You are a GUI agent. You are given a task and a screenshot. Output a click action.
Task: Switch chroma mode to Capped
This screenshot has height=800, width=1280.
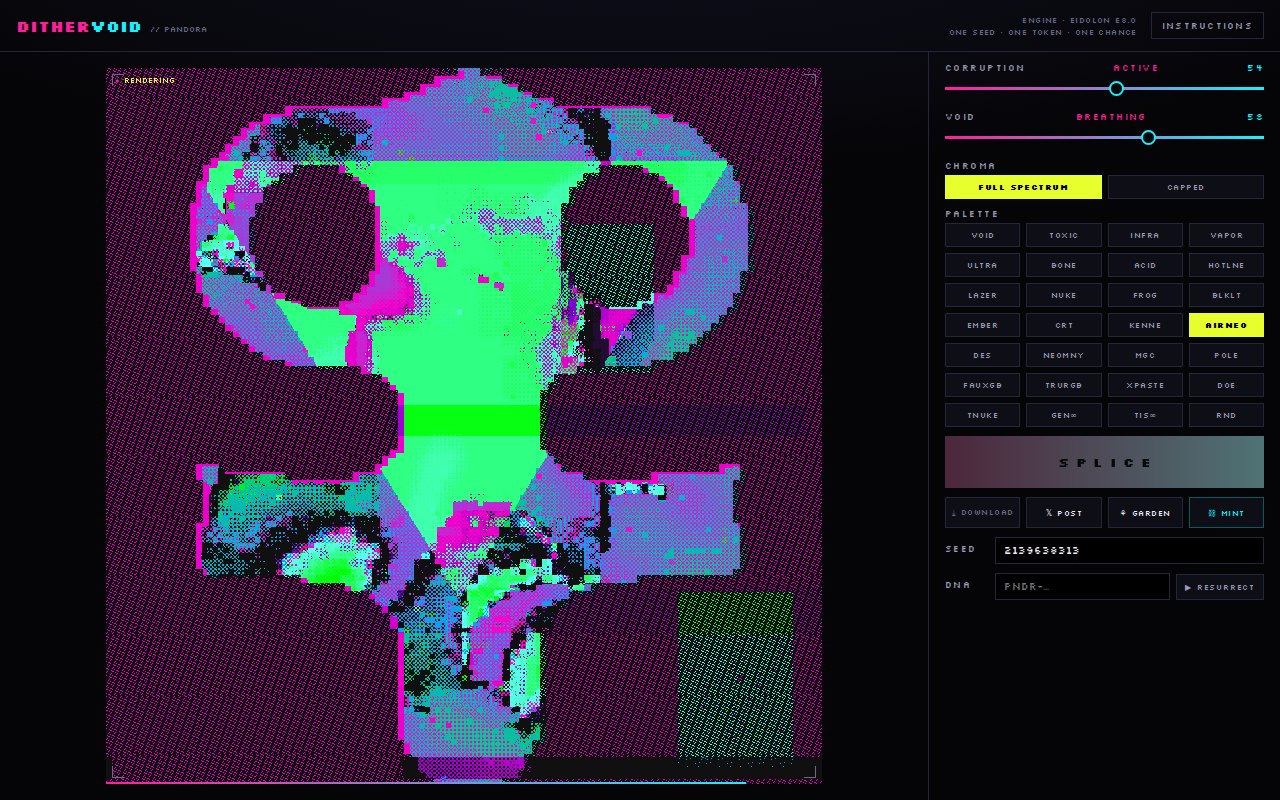coord(1186,187)
